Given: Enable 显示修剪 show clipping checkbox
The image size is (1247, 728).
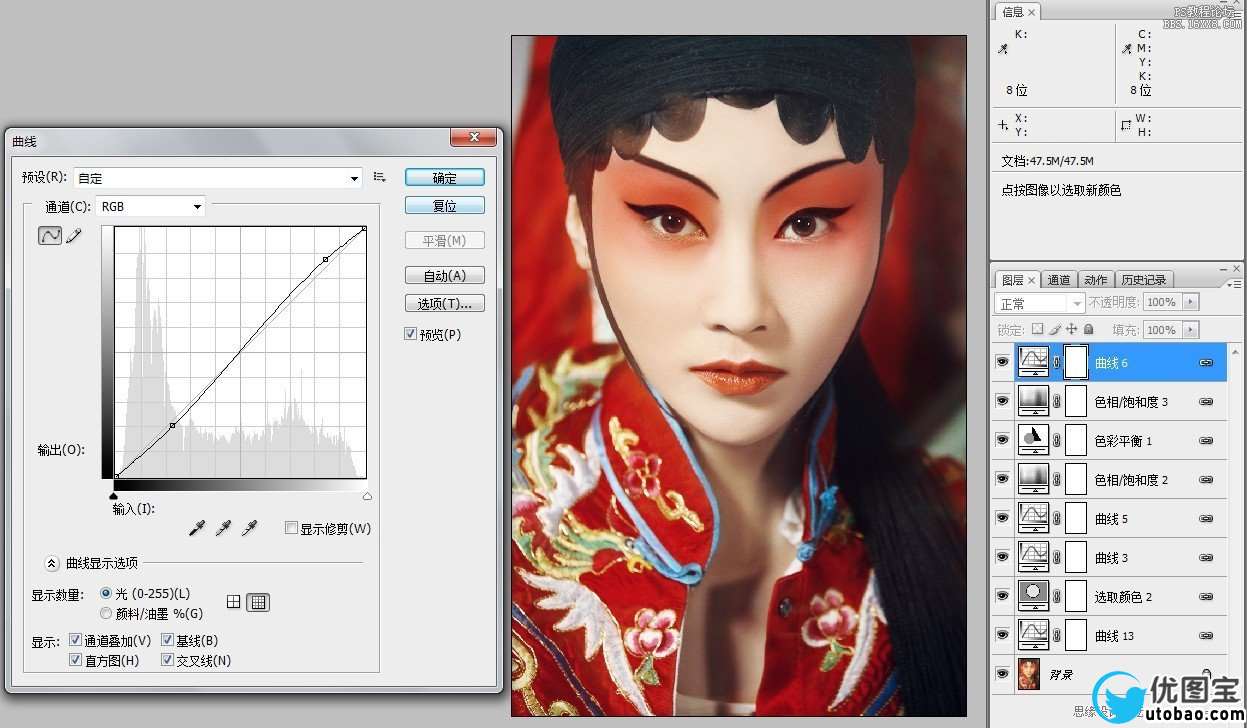Looking at the screenshot, I should click(x=291, y=528).
